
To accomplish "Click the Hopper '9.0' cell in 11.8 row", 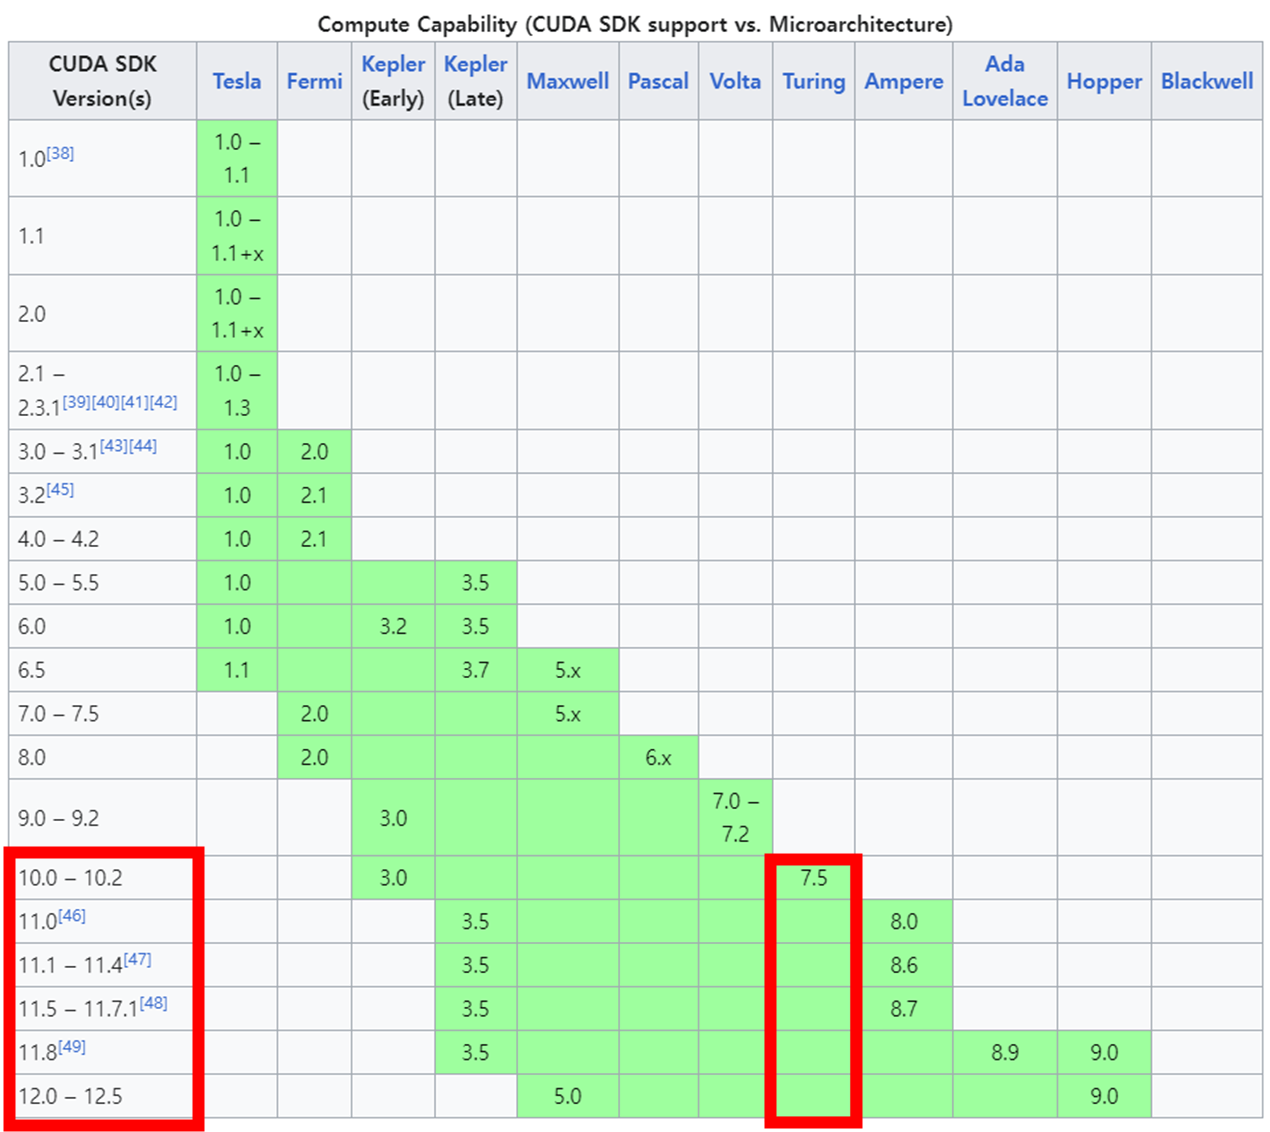I will [1104, 1052].
